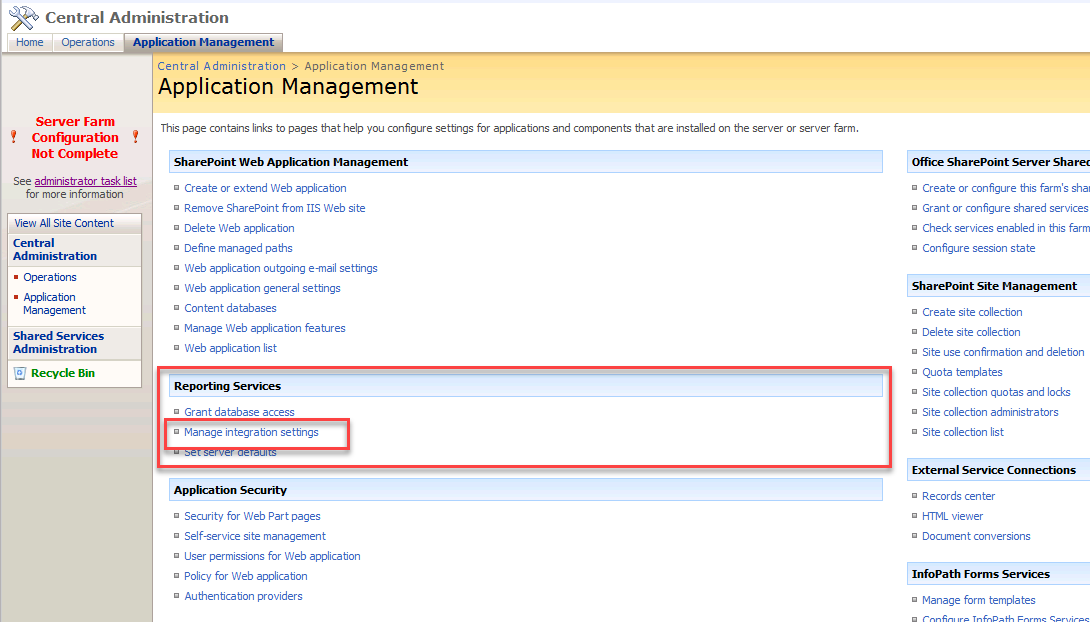Click Quota templates link
Viewport: 1090px width, 622px height.
pos(962,373)
